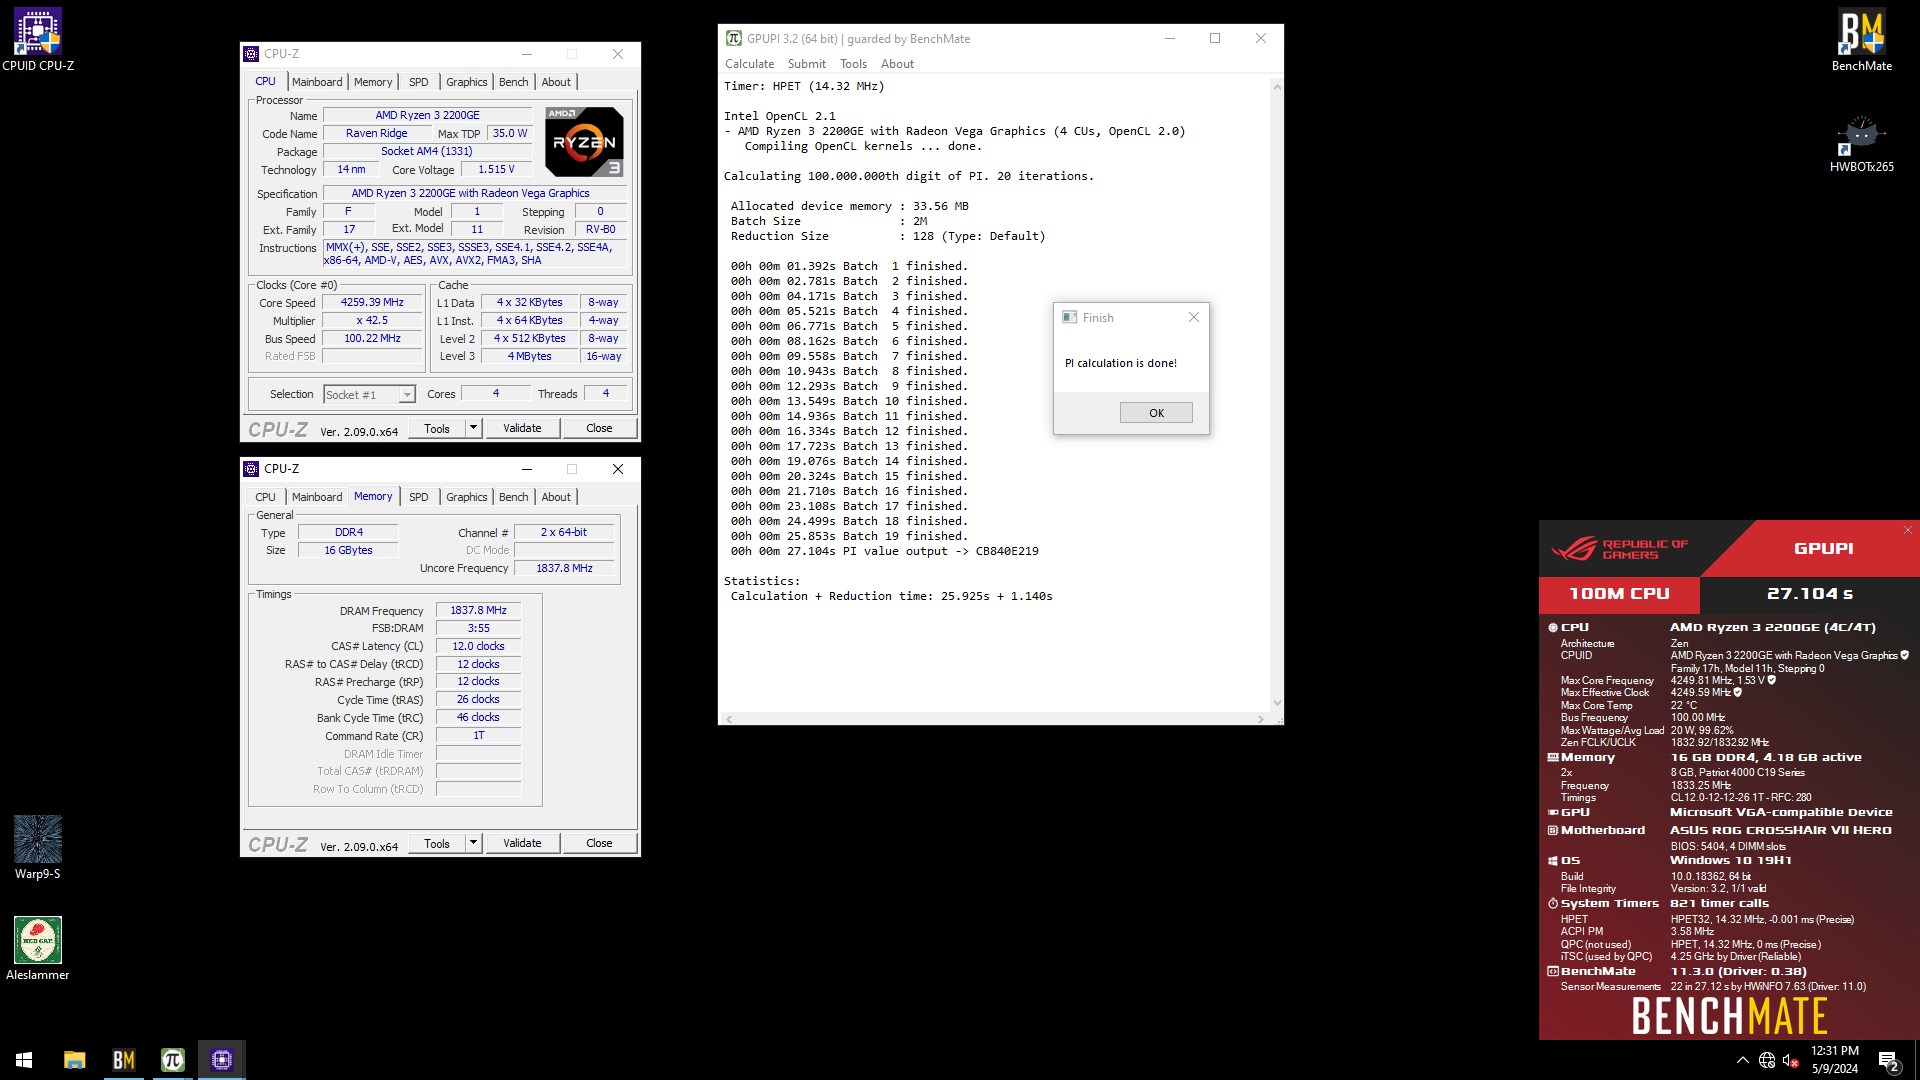
Task: Click Close button in lower CPU-Z
Action: tap(599, 843)
